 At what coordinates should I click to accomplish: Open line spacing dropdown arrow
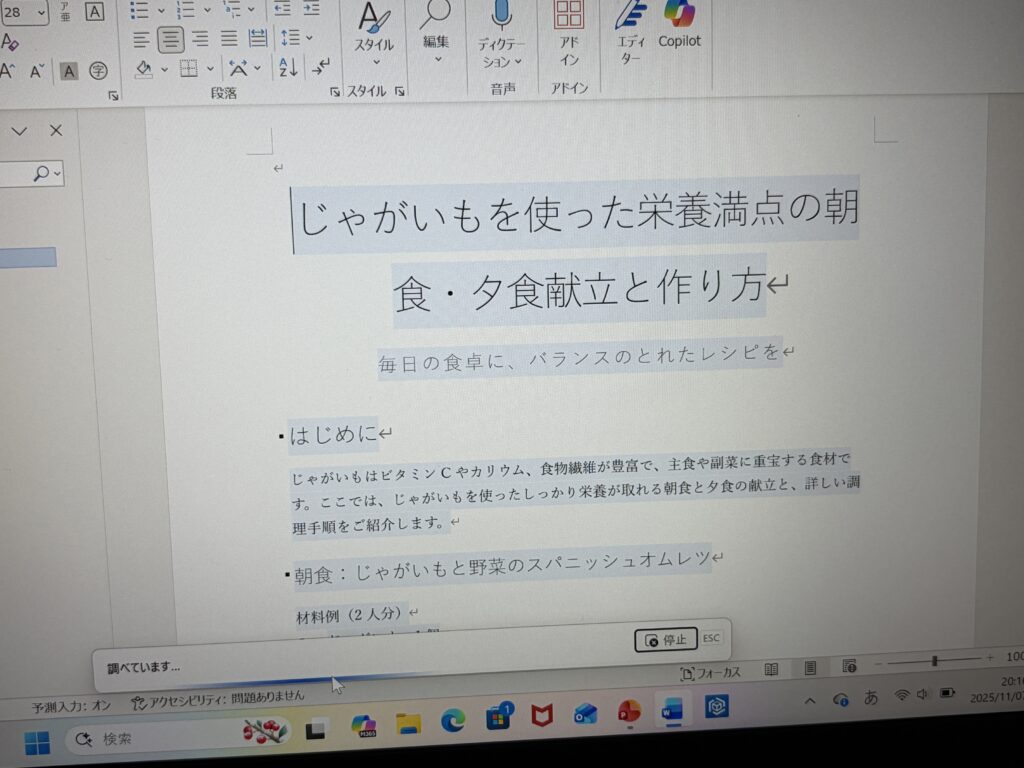pos(309,39)
